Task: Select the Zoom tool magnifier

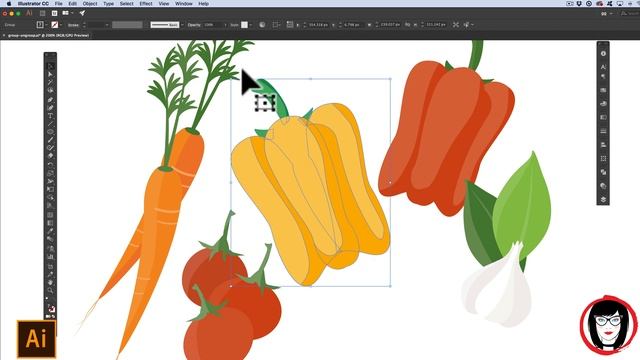Action: point(50,291)
